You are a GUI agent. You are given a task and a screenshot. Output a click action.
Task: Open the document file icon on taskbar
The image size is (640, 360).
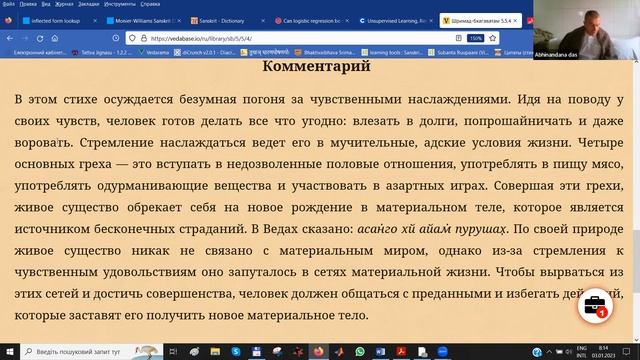422,351
